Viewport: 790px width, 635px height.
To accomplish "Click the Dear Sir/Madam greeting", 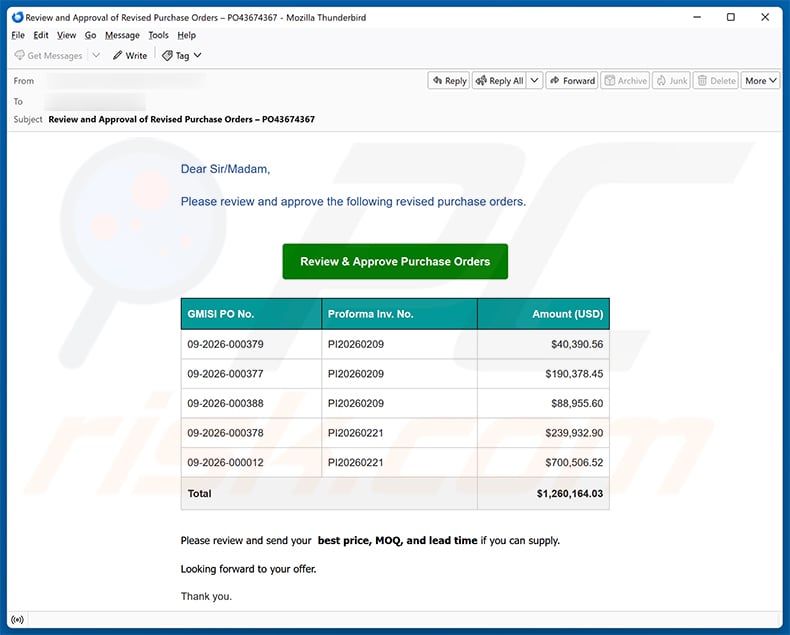I will (x=225, y=169).
